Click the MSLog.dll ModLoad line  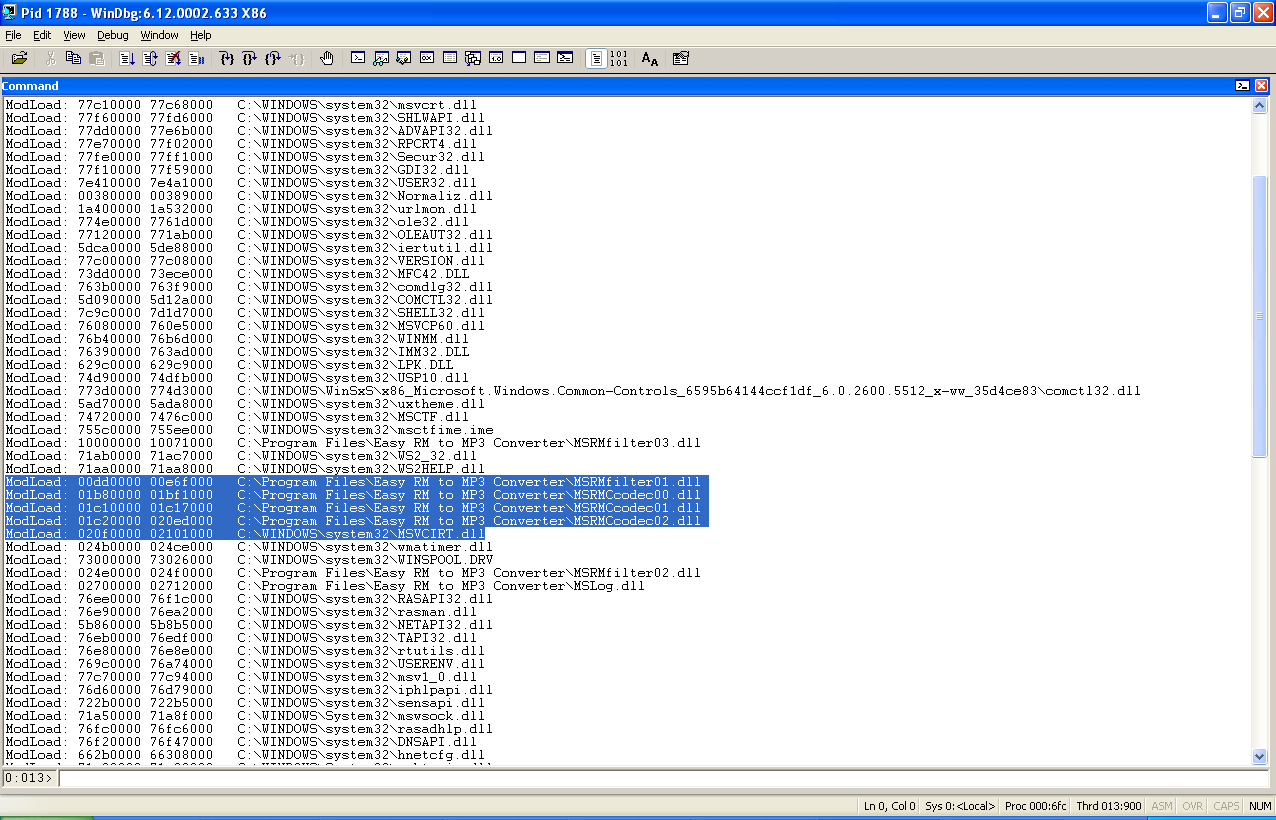click(325, 586)
